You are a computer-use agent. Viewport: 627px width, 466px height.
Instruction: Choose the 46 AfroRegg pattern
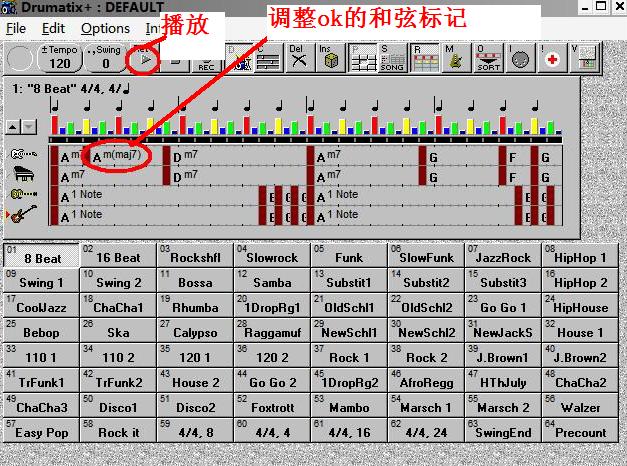point(426,380)
